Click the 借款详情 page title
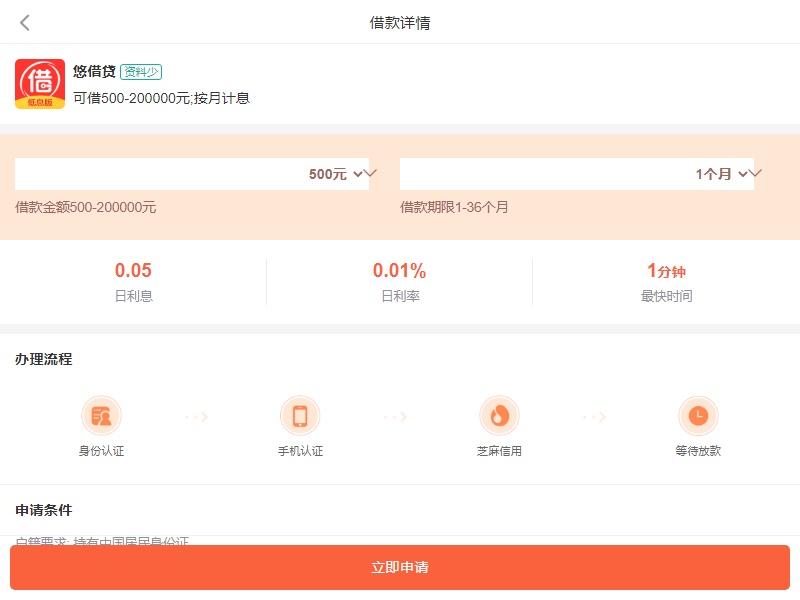The width and height of the screenshot is (800, 600). 400,23
